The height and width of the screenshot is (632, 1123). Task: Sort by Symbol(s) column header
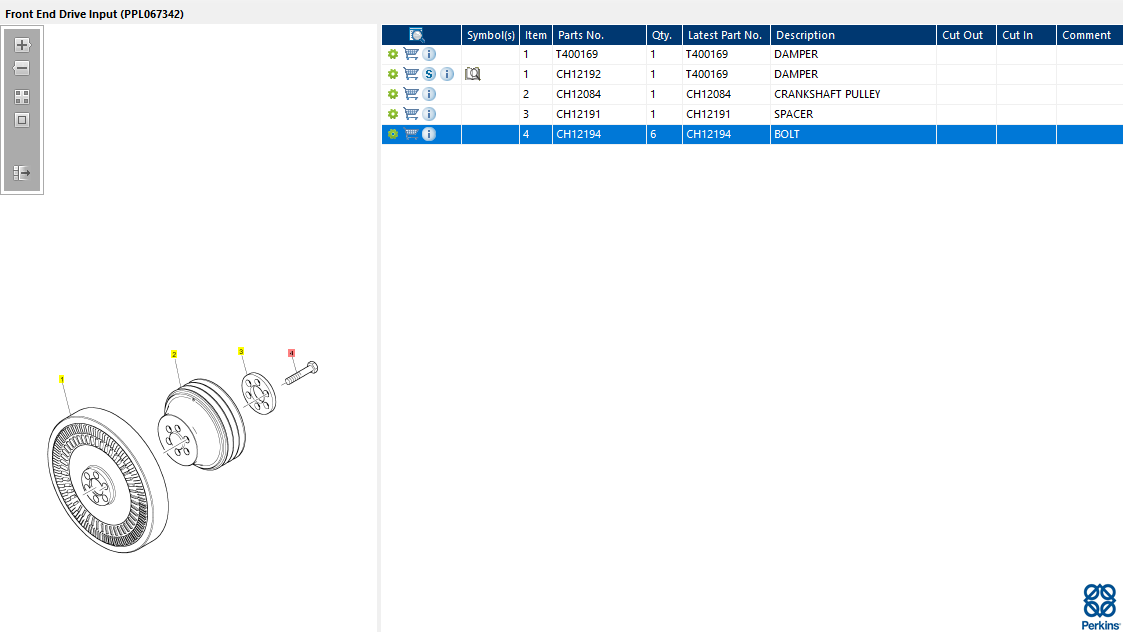[x=491, y=35]
